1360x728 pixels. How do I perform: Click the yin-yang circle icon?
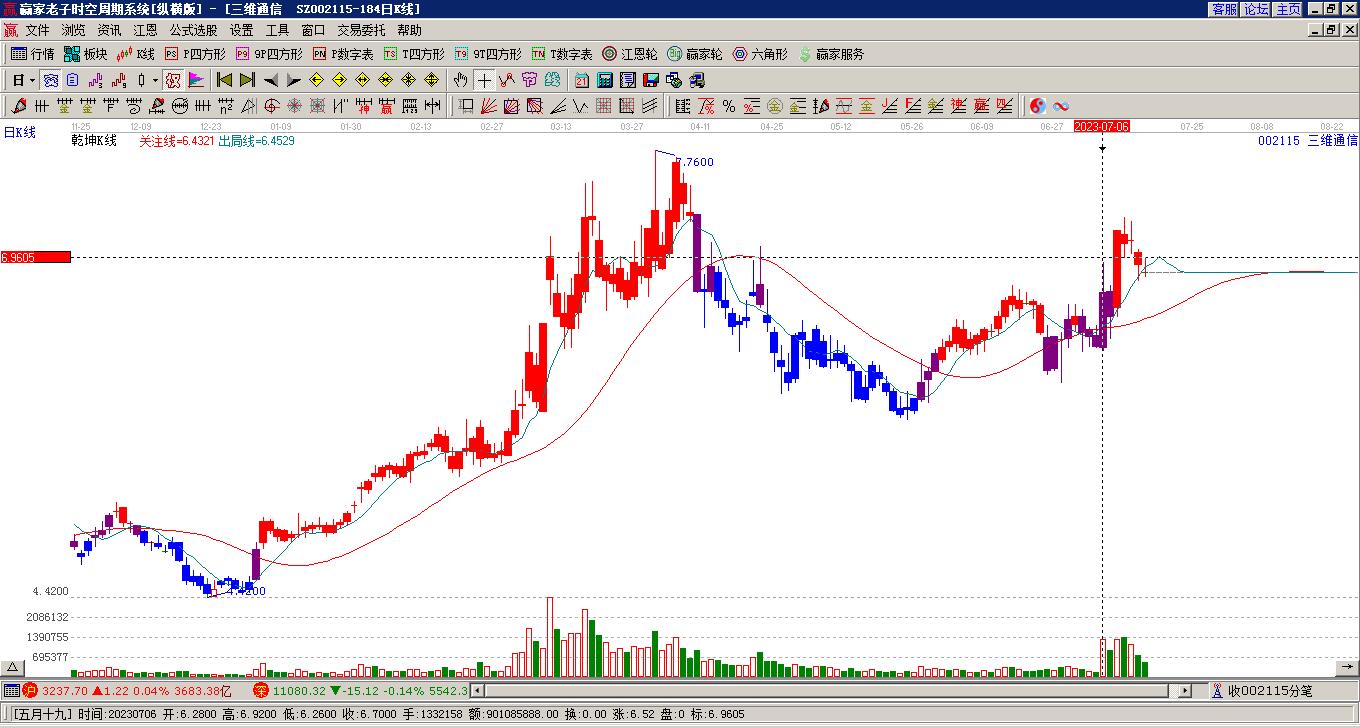pos(1038,106)
